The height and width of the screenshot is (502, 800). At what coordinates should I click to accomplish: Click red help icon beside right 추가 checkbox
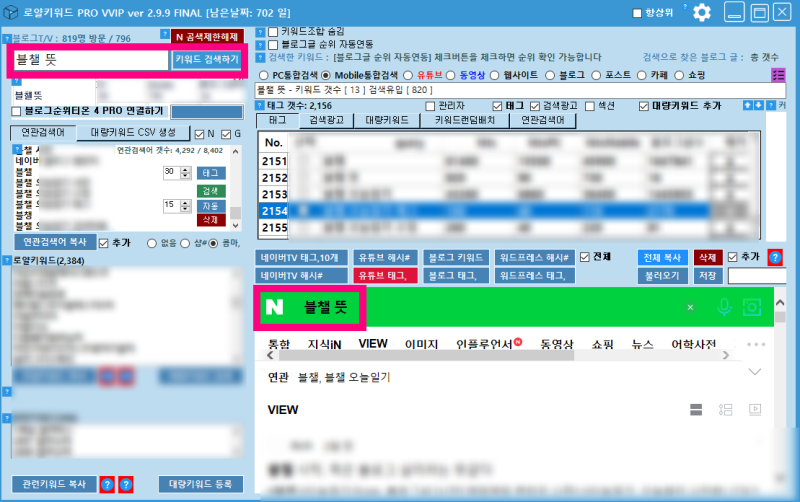[x=775, y=258]
